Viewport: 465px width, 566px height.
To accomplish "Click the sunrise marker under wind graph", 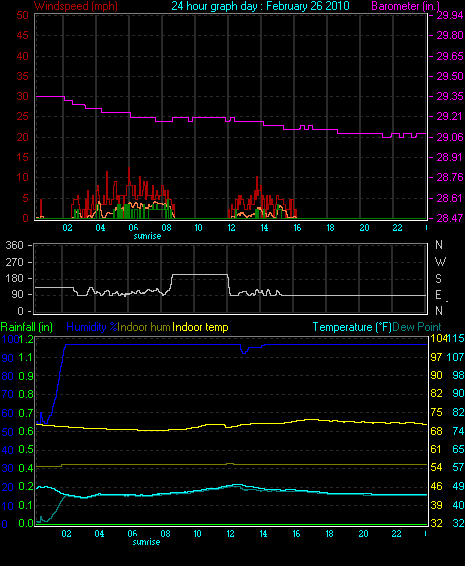I will (147, 236).
